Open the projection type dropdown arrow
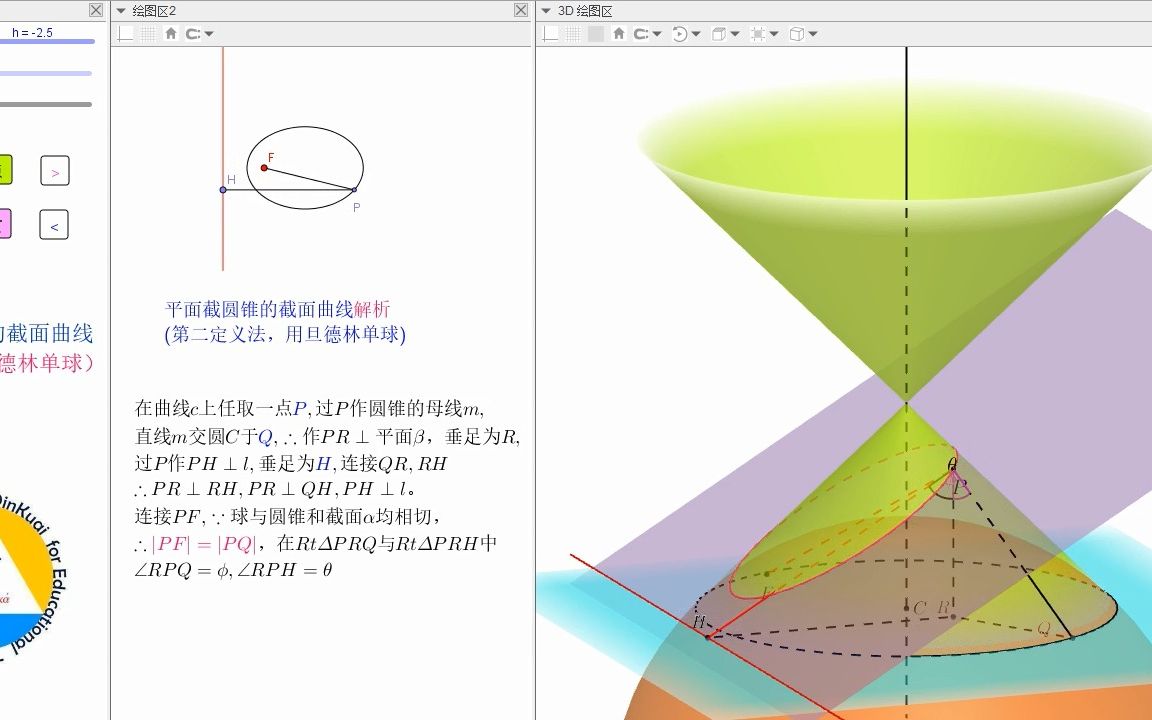This screenshot has width=1152, height=720. (x=812, y=33)
